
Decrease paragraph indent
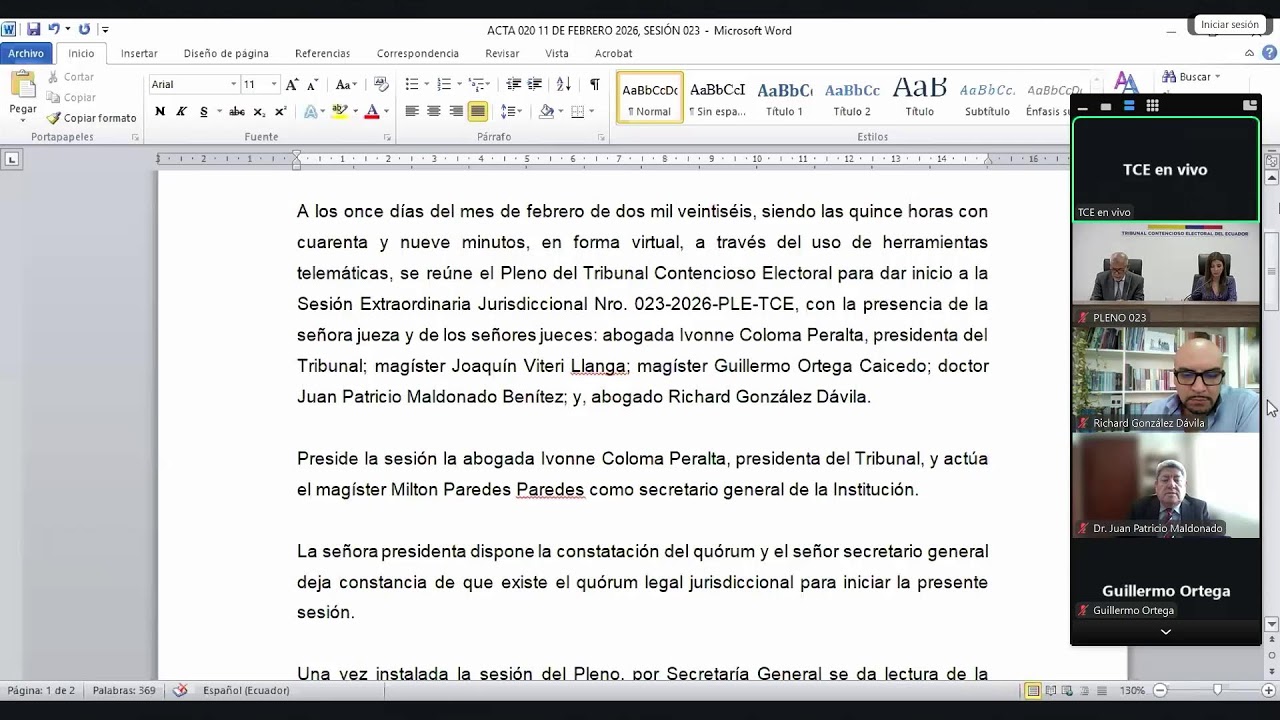pos(513,85)
